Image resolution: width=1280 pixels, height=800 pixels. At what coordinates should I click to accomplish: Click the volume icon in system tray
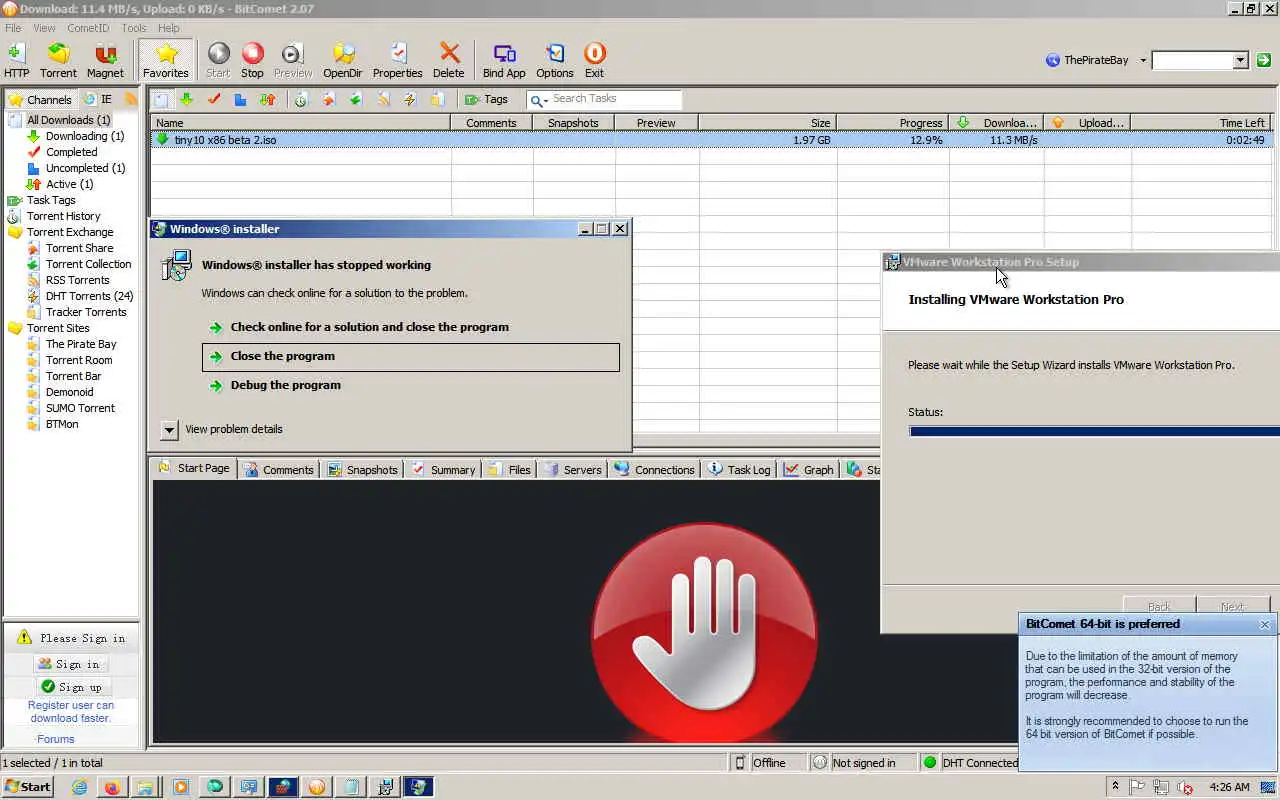pyautogui.click(x=1186, y=787)
